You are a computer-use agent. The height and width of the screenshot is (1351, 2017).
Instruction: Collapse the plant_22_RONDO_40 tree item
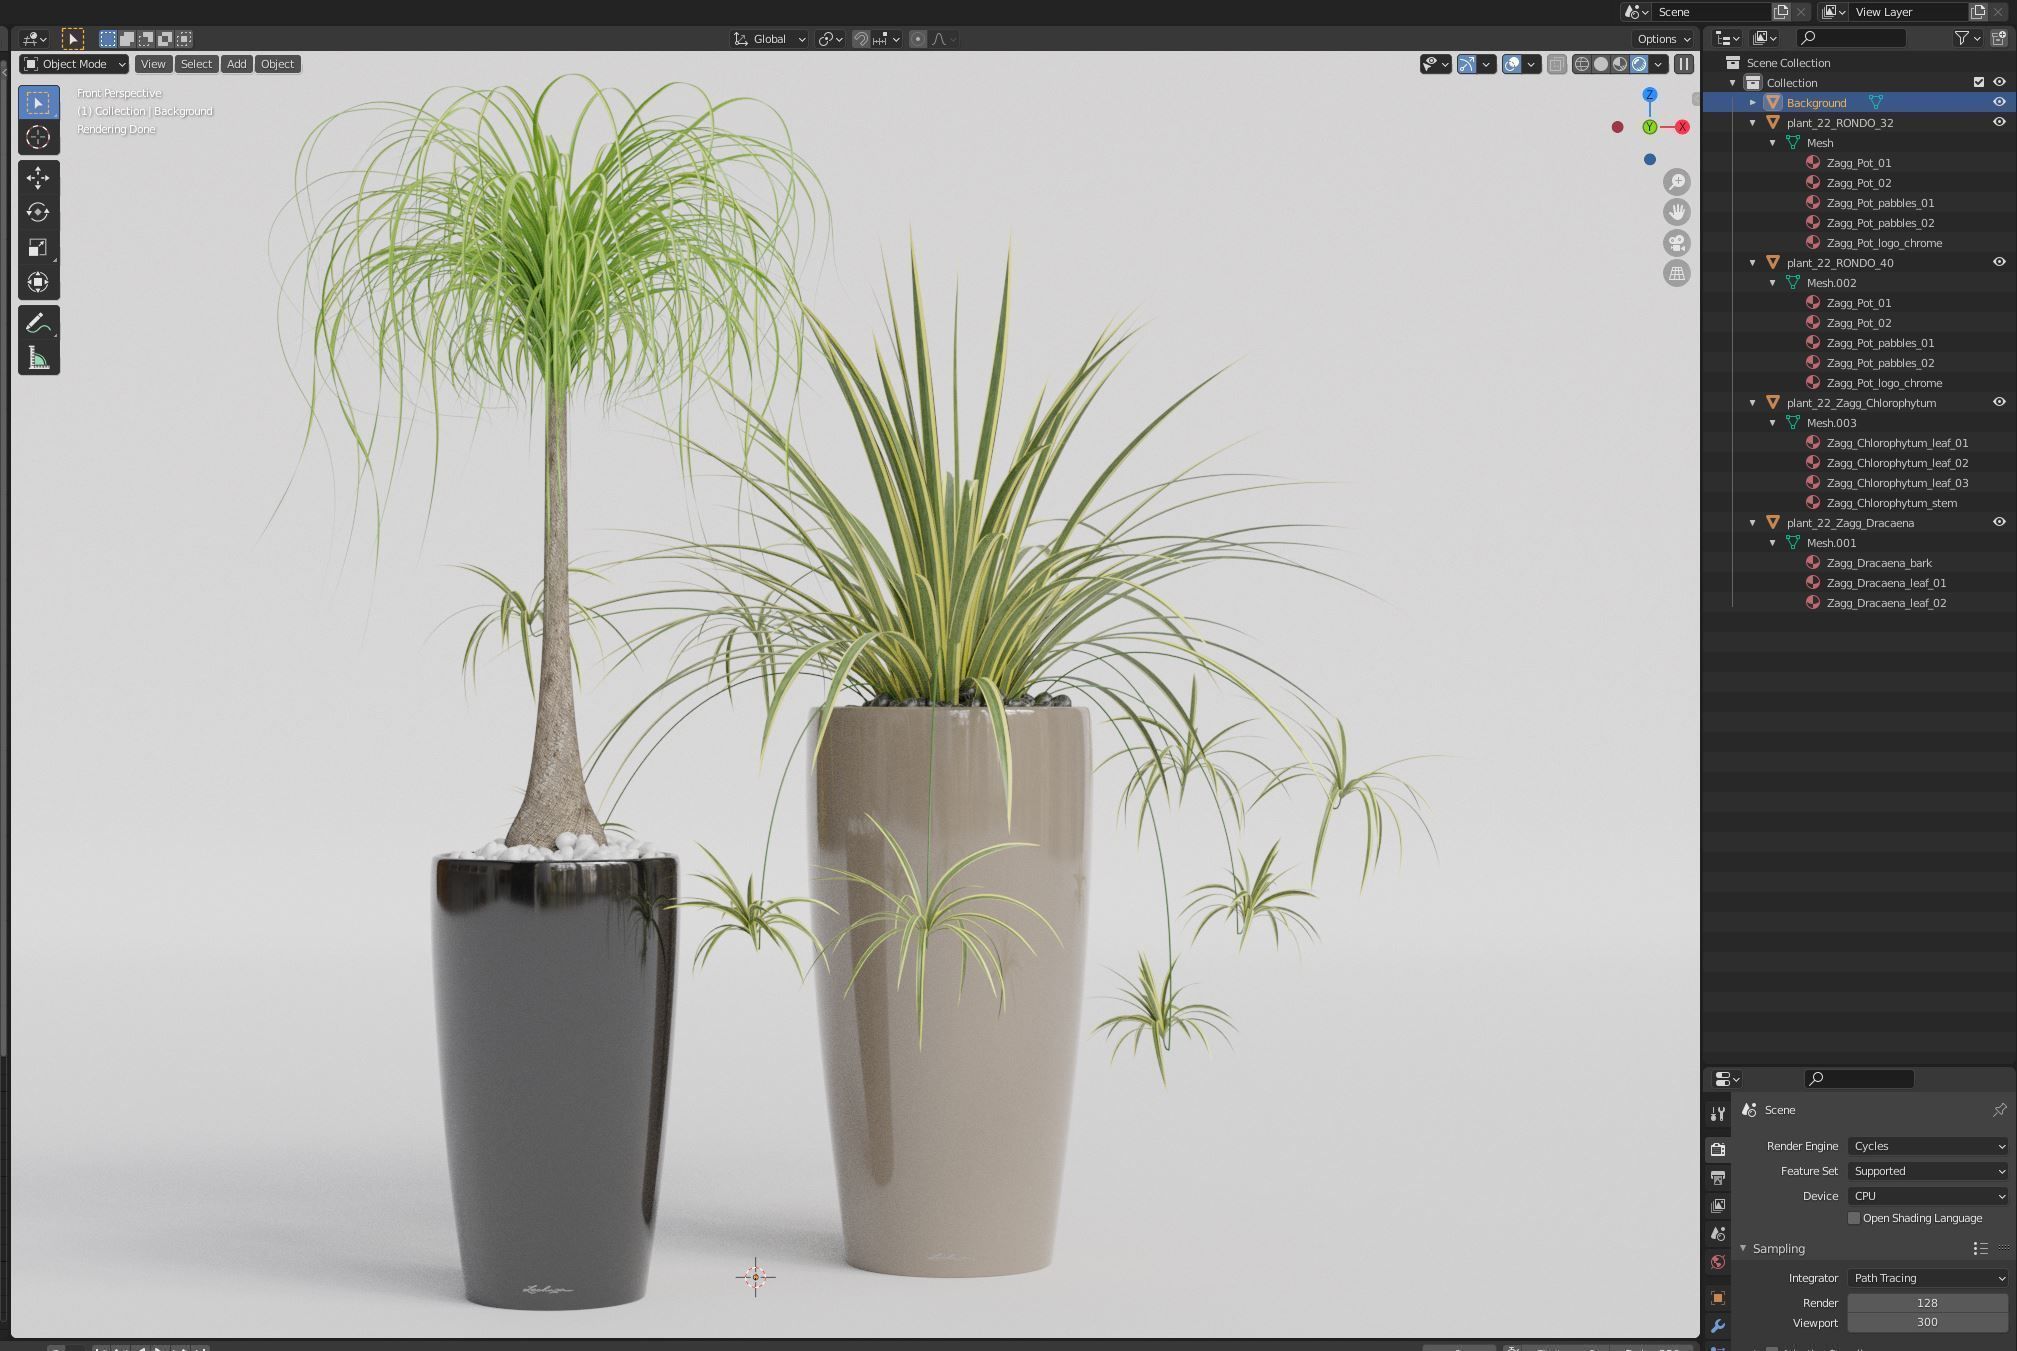coord(1753,263)
